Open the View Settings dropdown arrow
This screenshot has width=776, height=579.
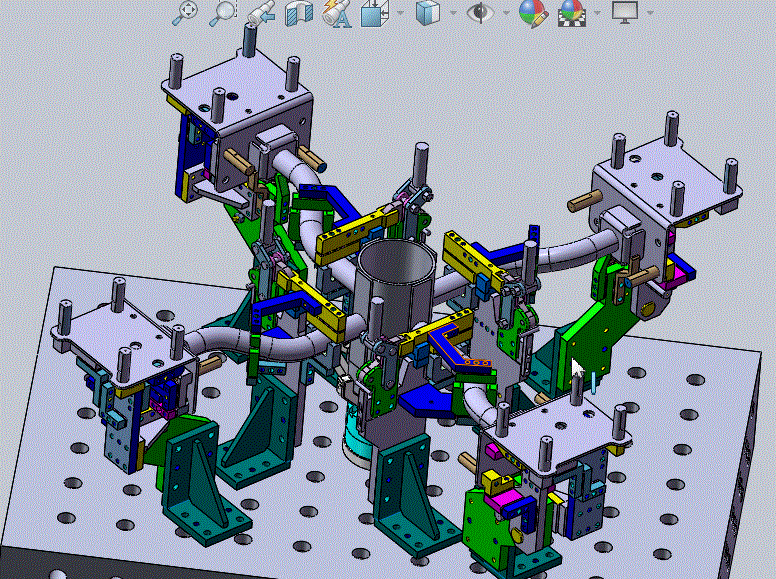point(651,13)
